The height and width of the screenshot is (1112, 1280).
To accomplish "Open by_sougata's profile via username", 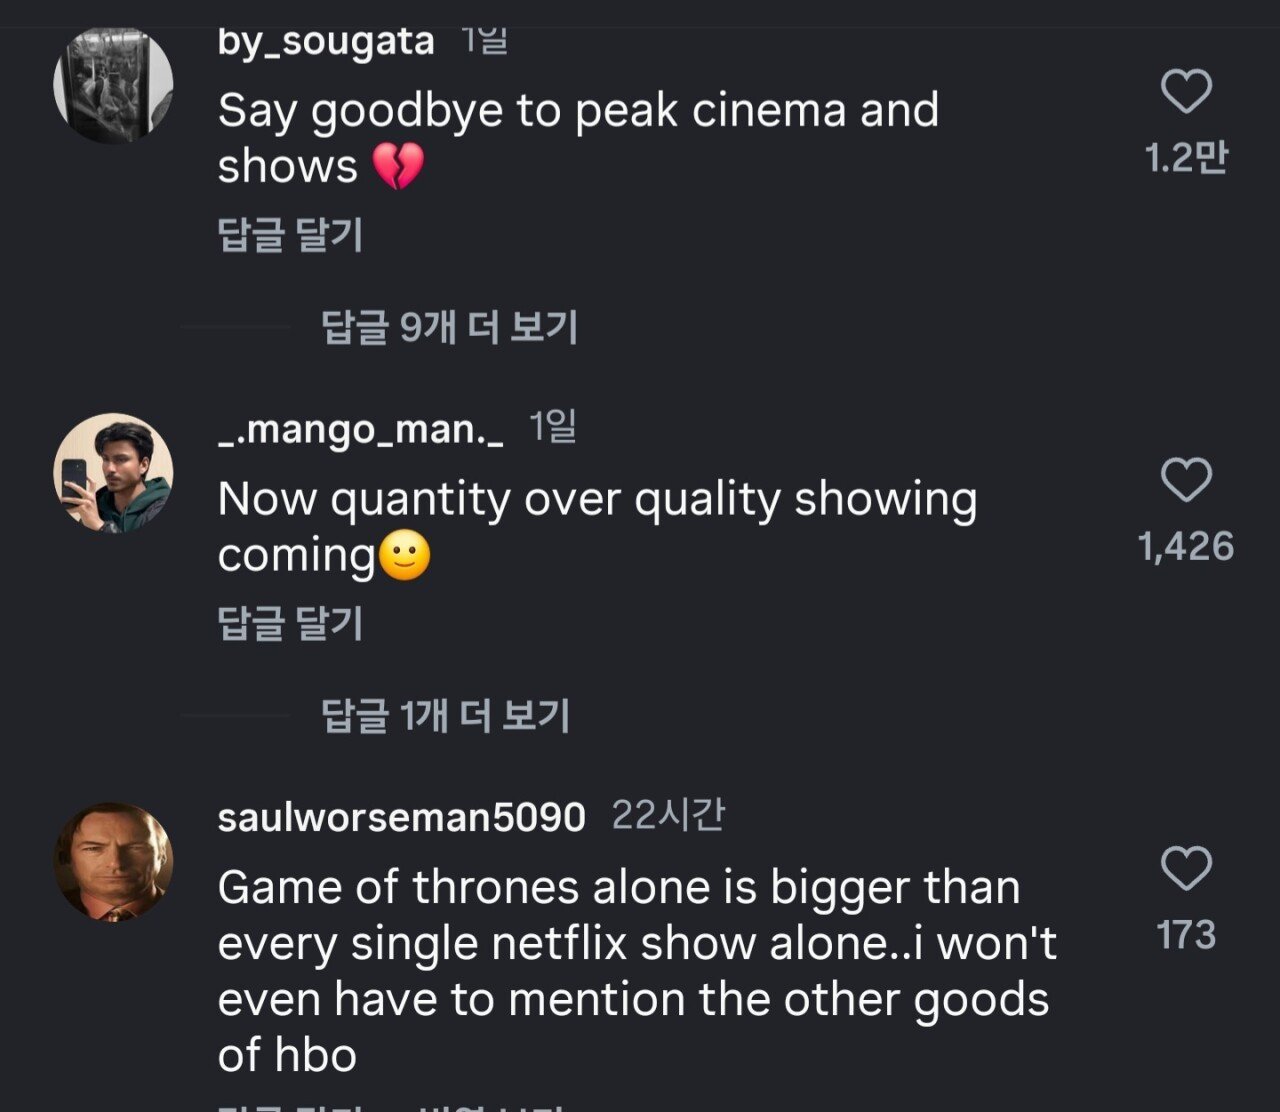I will (324, 40).
